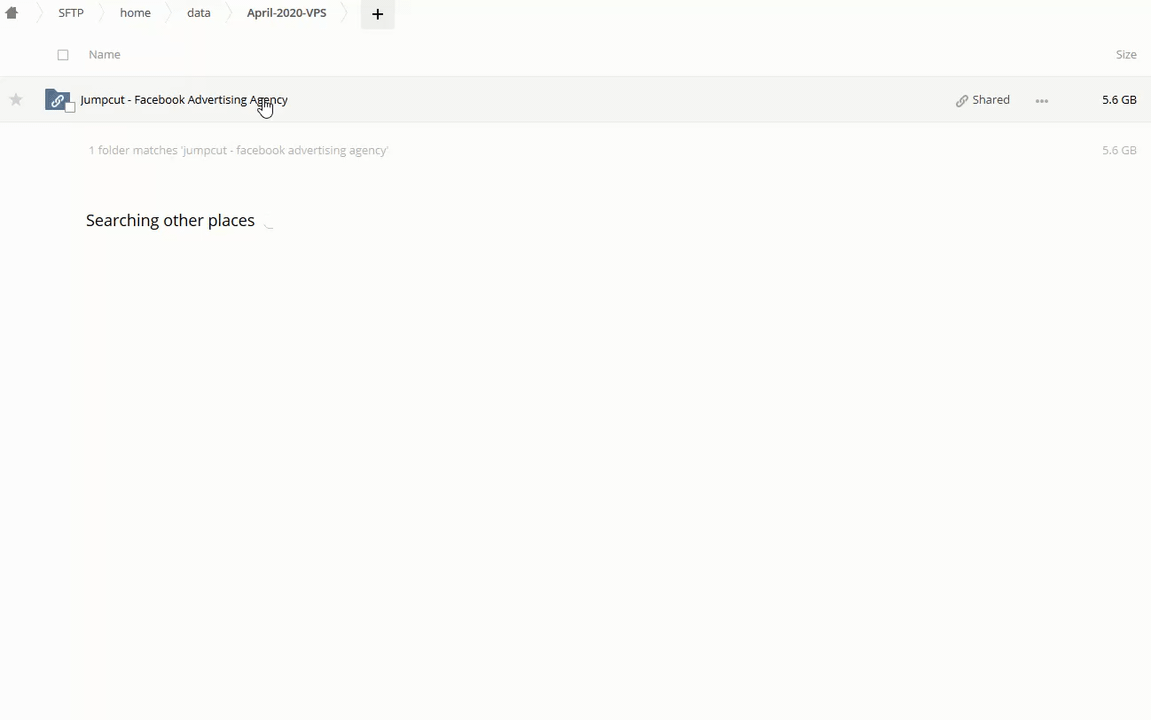This screenshot has height=720, width=1151.
Task: Open Jumpcut - Facebook Advertising Agency folder
Action: (184, 100)
